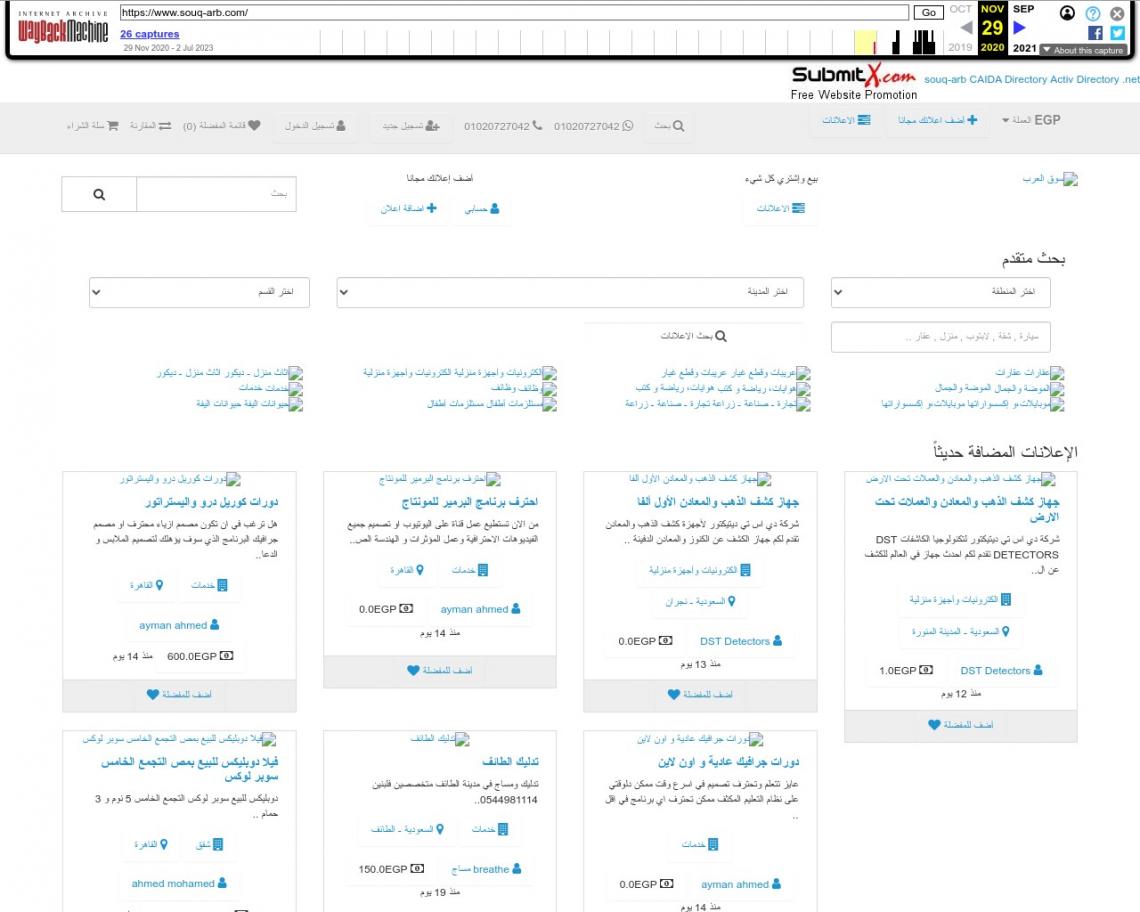Click the Go button in Wayback bar

coord(928,12)
